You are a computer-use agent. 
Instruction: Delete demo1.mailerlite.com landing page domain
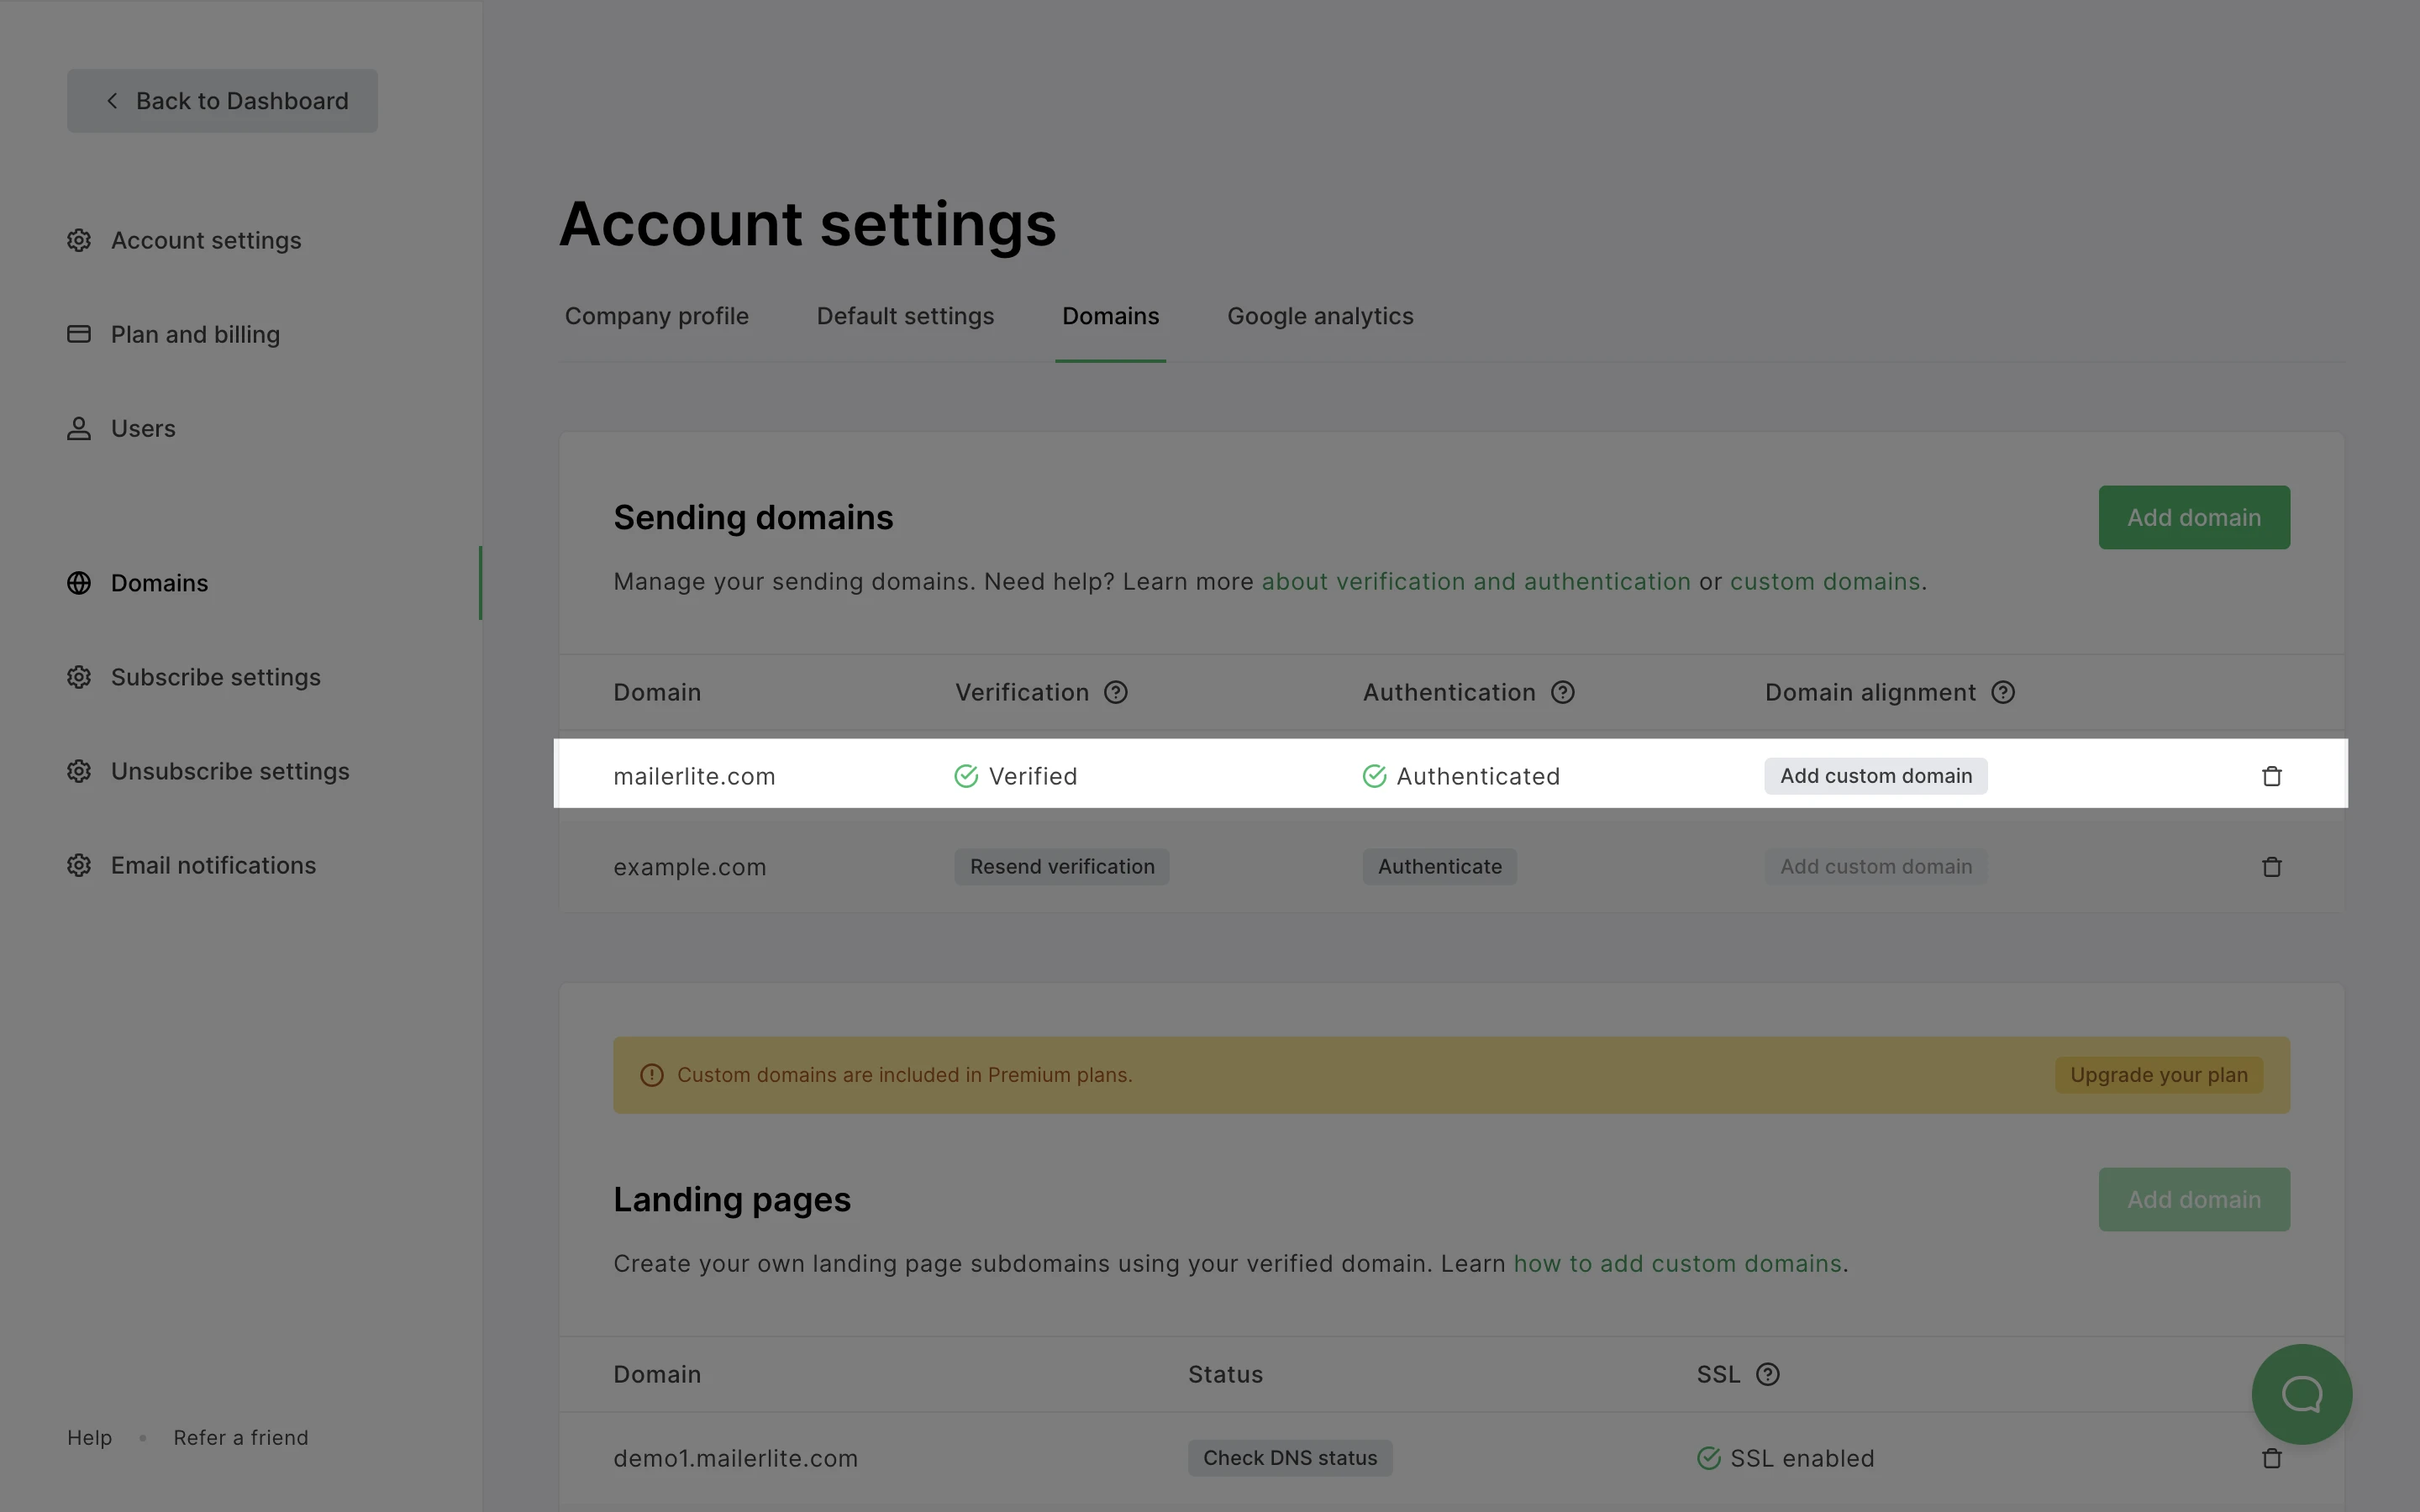point(2271,1458)
